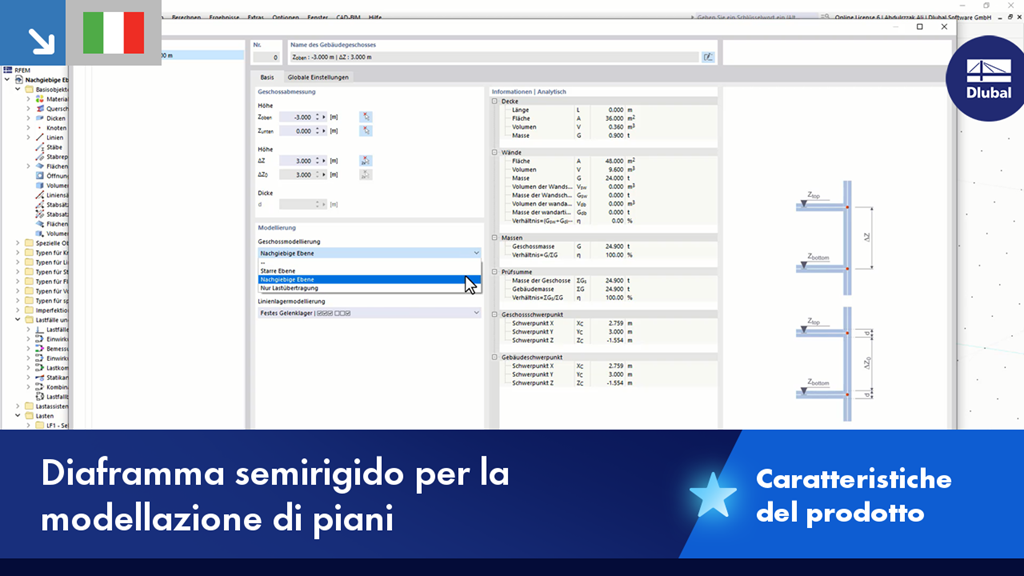Select Starre Ebene from the open dropdown list

[290, 270]
